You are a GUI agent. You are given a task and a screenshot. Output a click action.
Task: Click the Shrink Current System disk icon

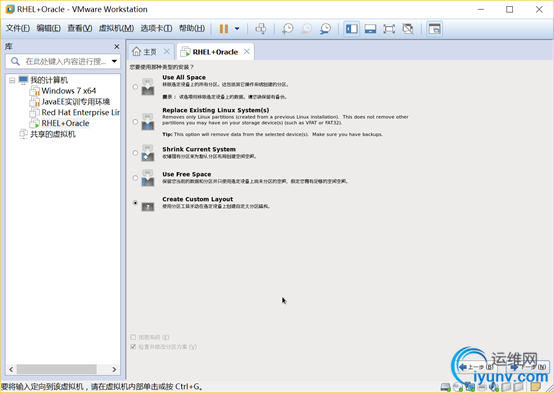[148, 153]
